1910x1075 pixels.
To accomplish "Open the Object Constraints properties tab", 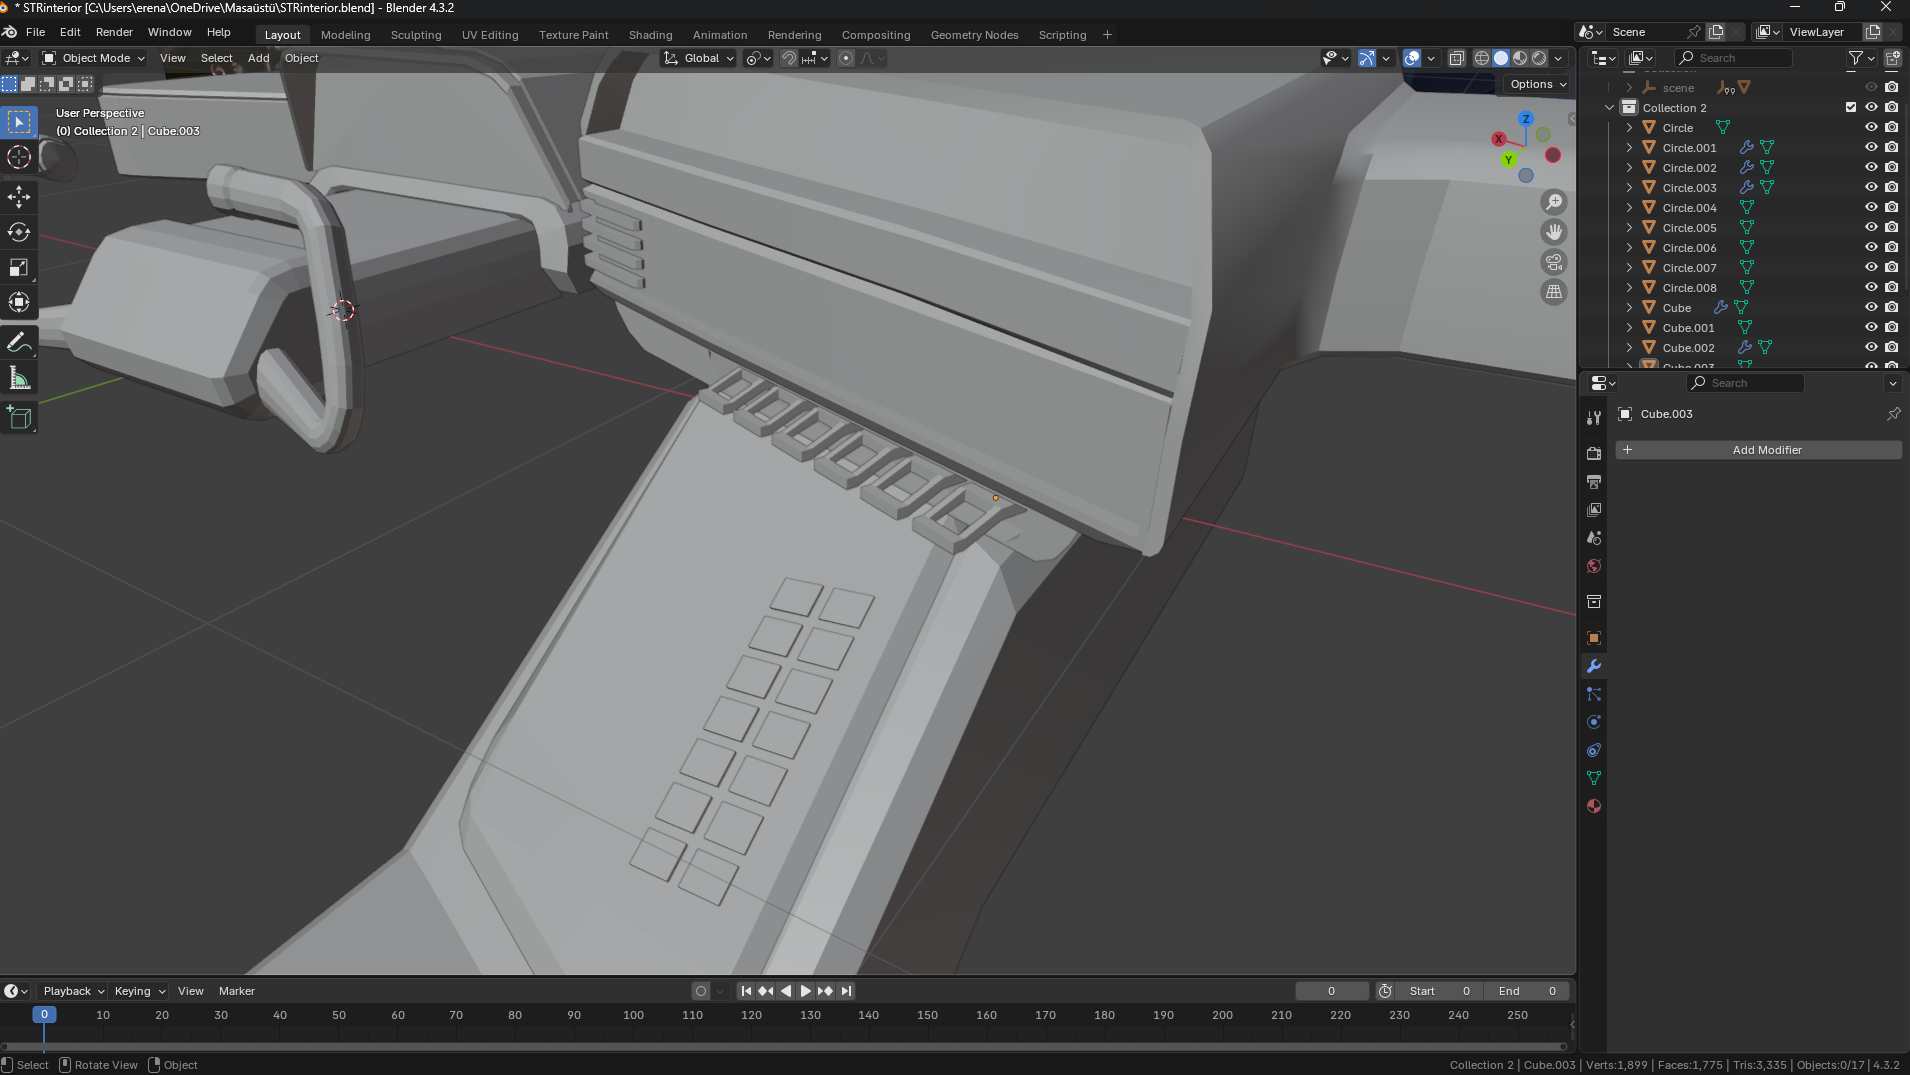I will coord(1594,750).
